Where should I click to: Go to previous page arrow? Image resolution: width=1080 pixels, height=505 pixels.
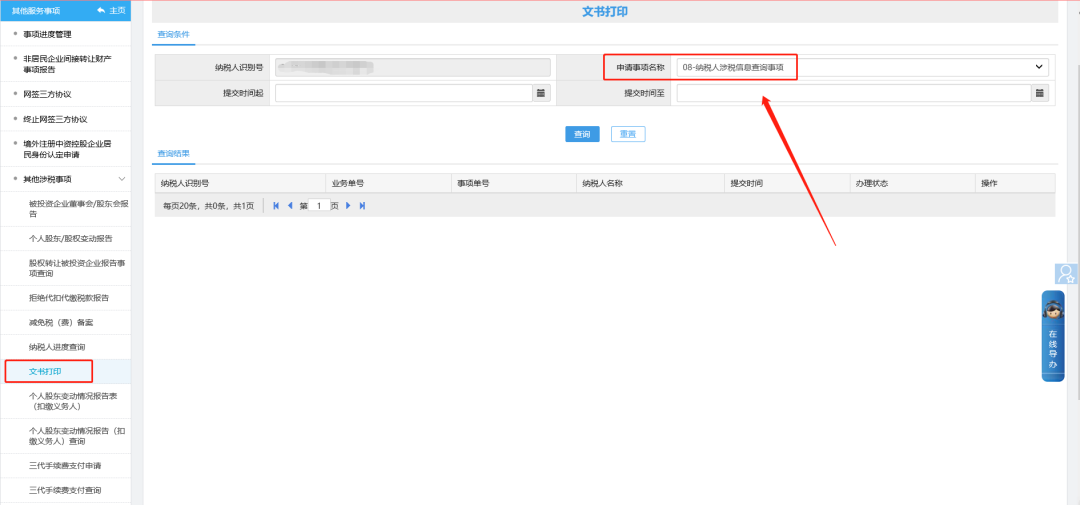(x=290, y=206)
